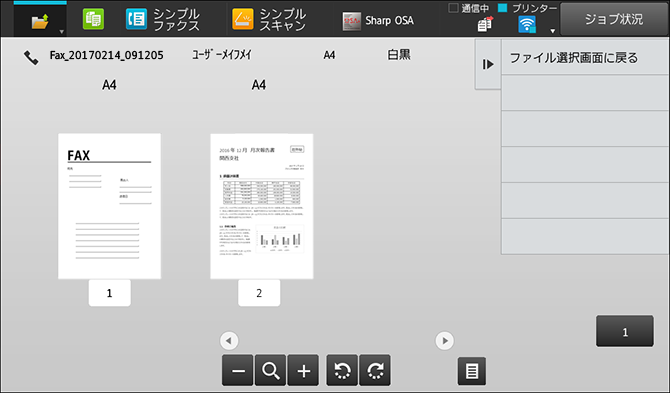
Task: Select the FAX cover page thumbnail
Action: (109, 206)
